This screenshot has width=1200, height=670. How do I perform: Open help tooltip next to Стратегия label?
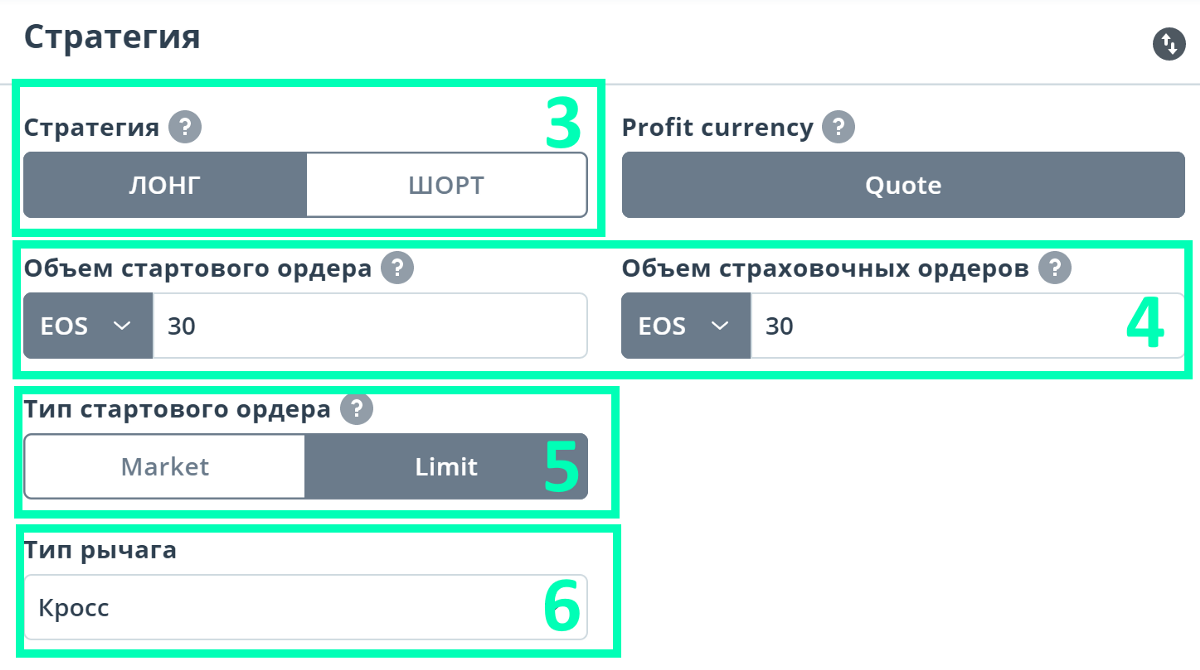coord(185,128)
